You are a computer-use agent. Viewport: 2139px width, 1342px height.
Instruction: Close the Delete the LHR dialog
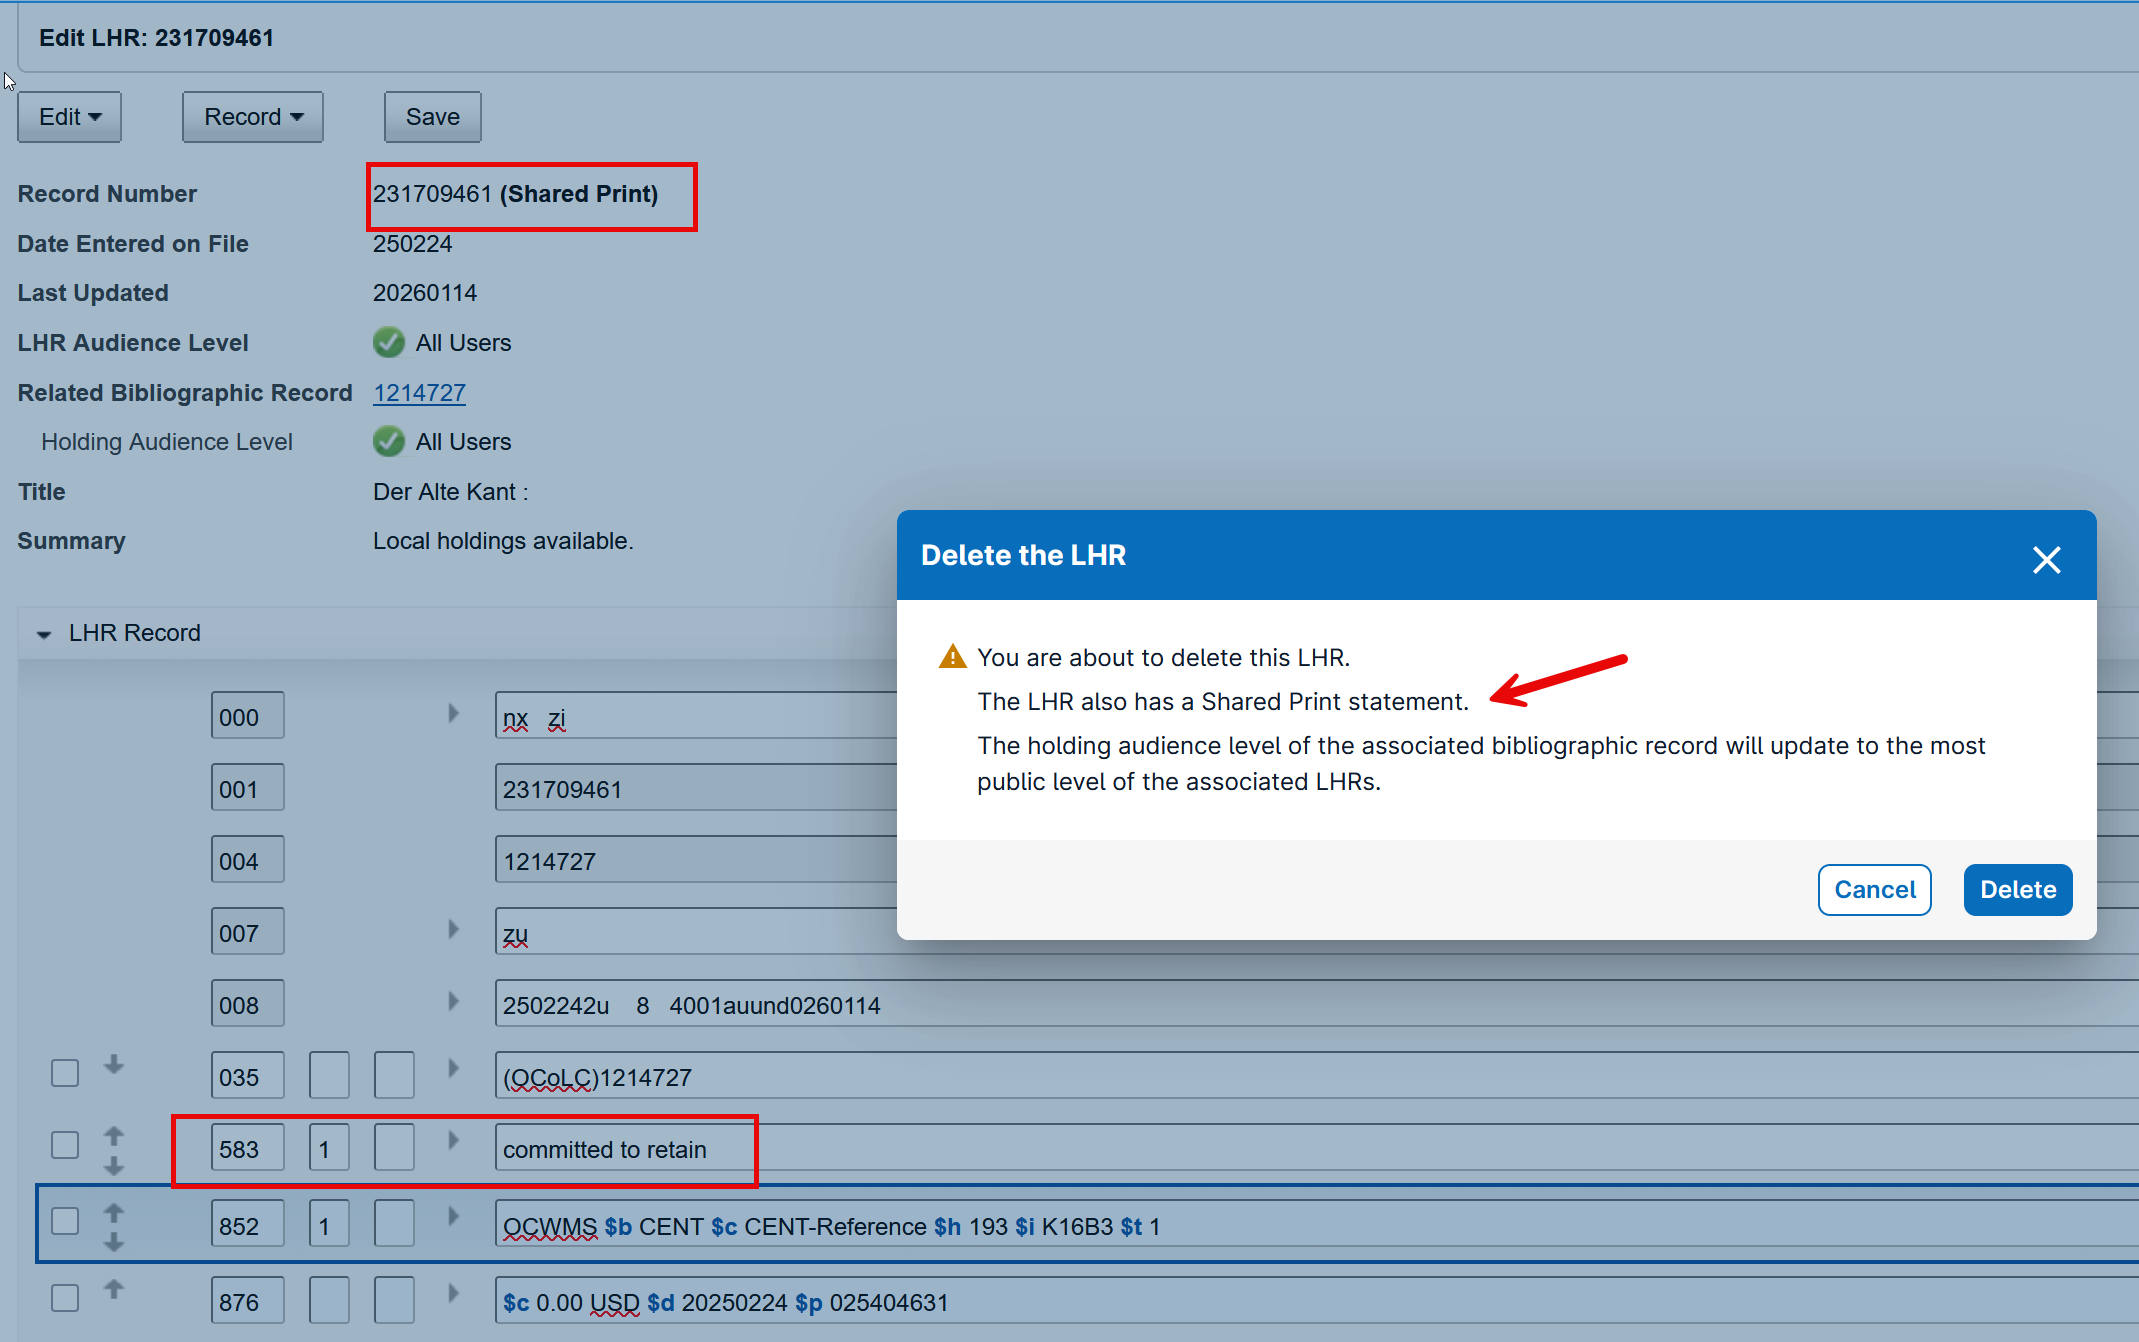(x=2046, y=559)
